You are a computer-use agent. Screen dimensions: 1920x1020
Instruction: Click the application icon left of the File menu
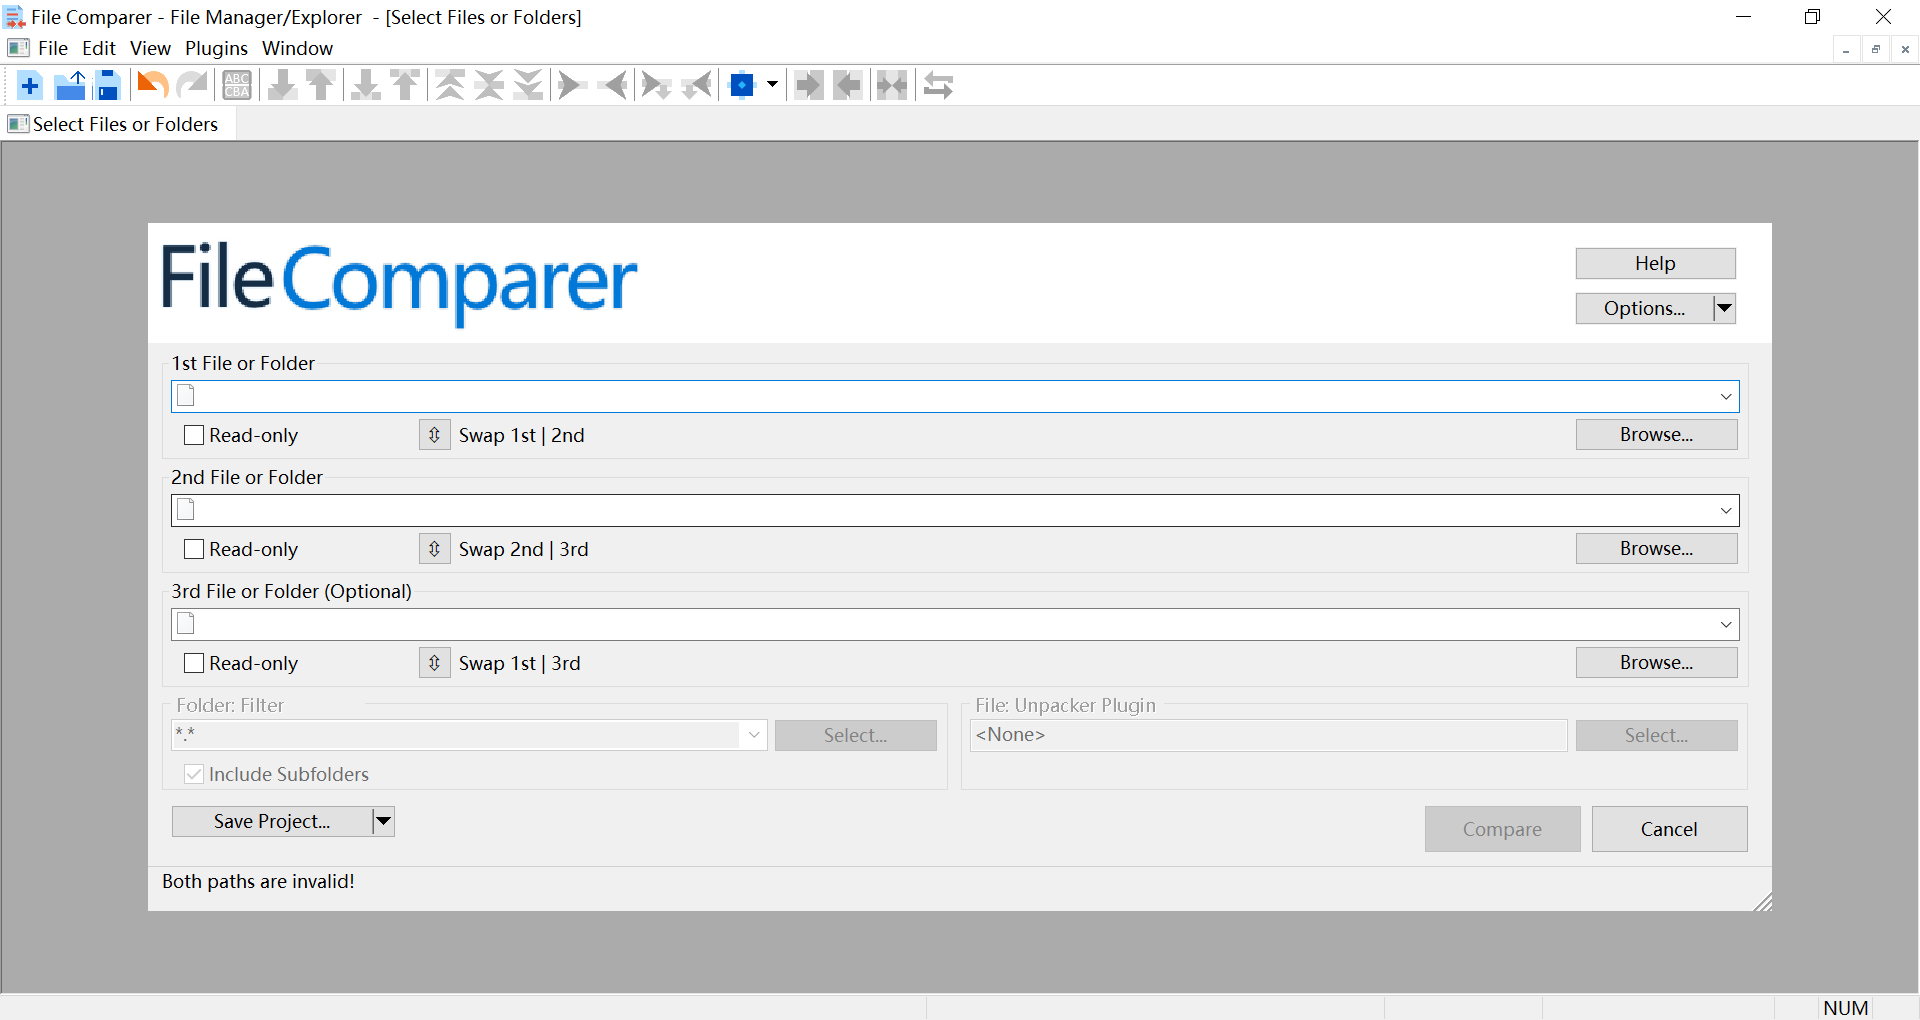pyautogui.click(x=17, y=48)
